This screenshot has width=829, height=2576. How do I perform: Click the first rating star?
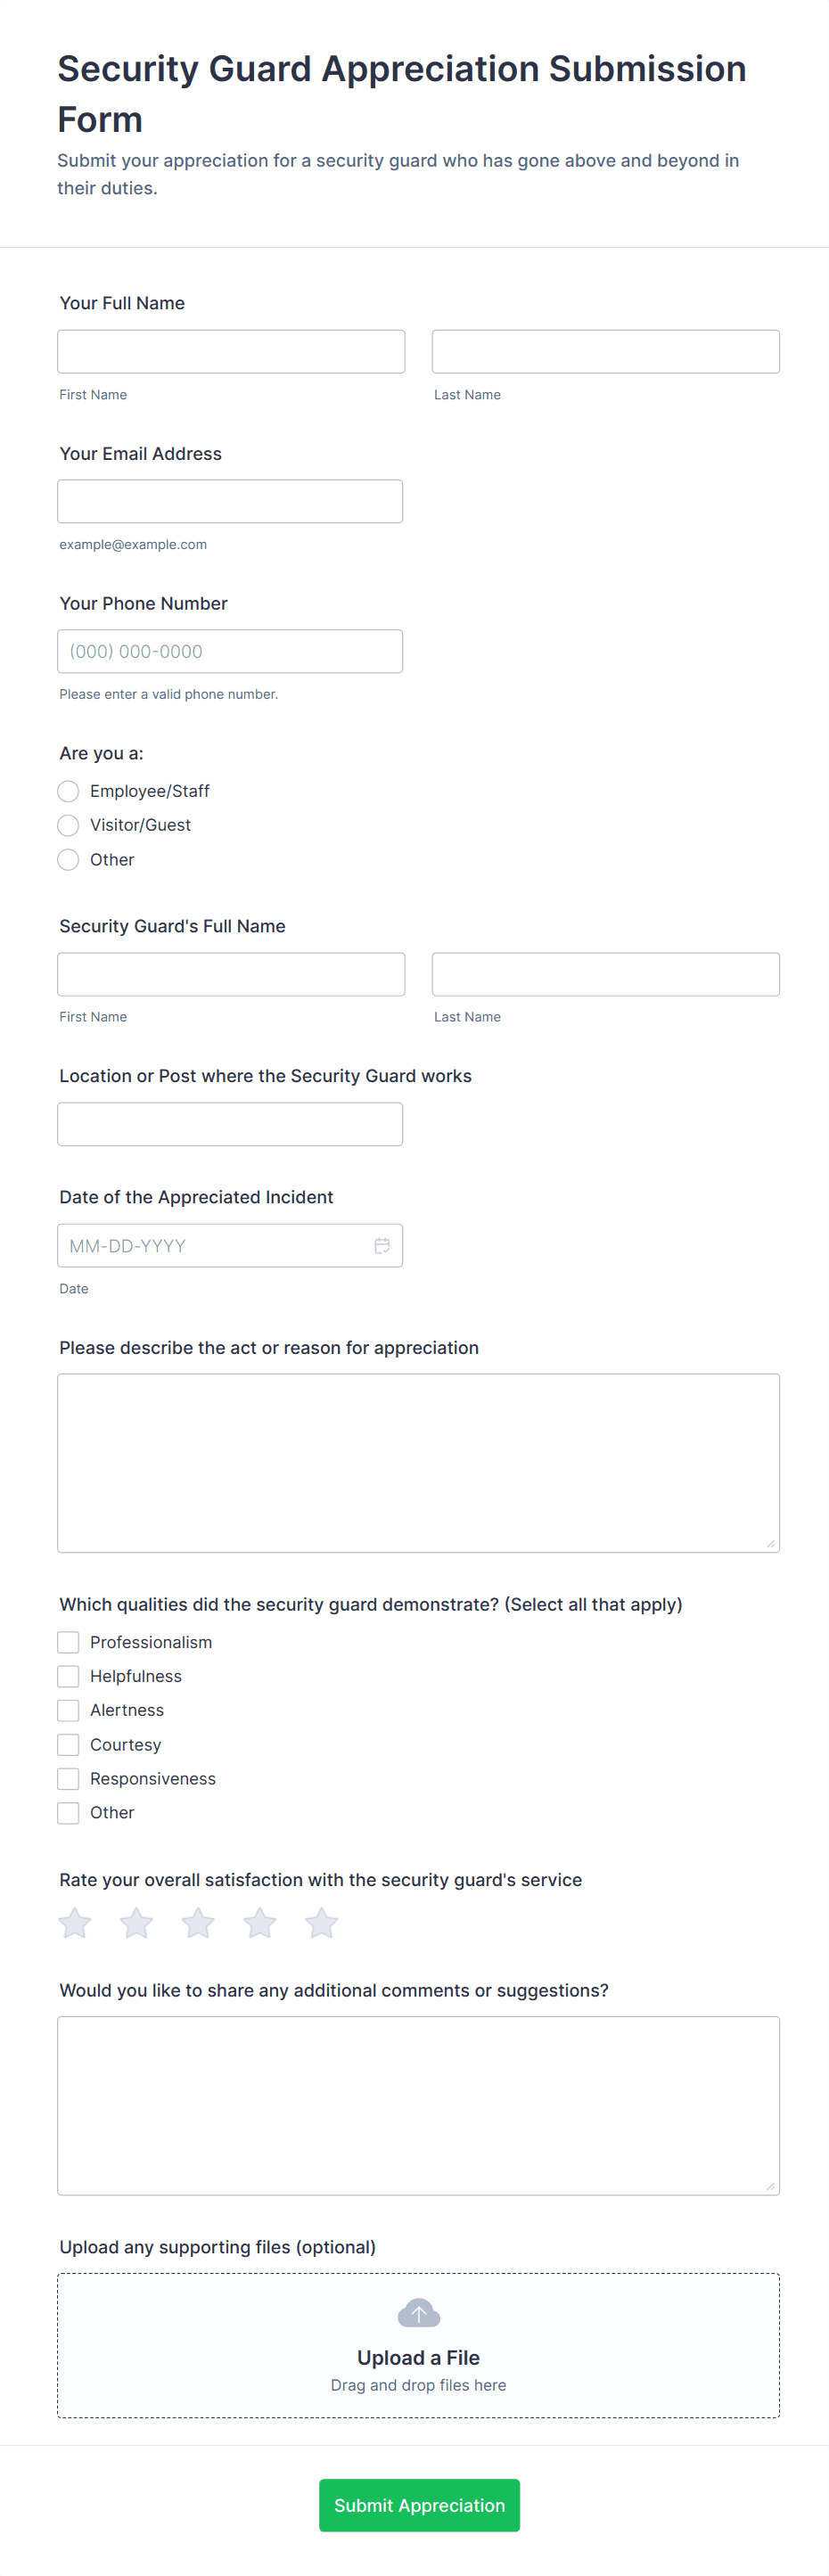(75, 1922)
